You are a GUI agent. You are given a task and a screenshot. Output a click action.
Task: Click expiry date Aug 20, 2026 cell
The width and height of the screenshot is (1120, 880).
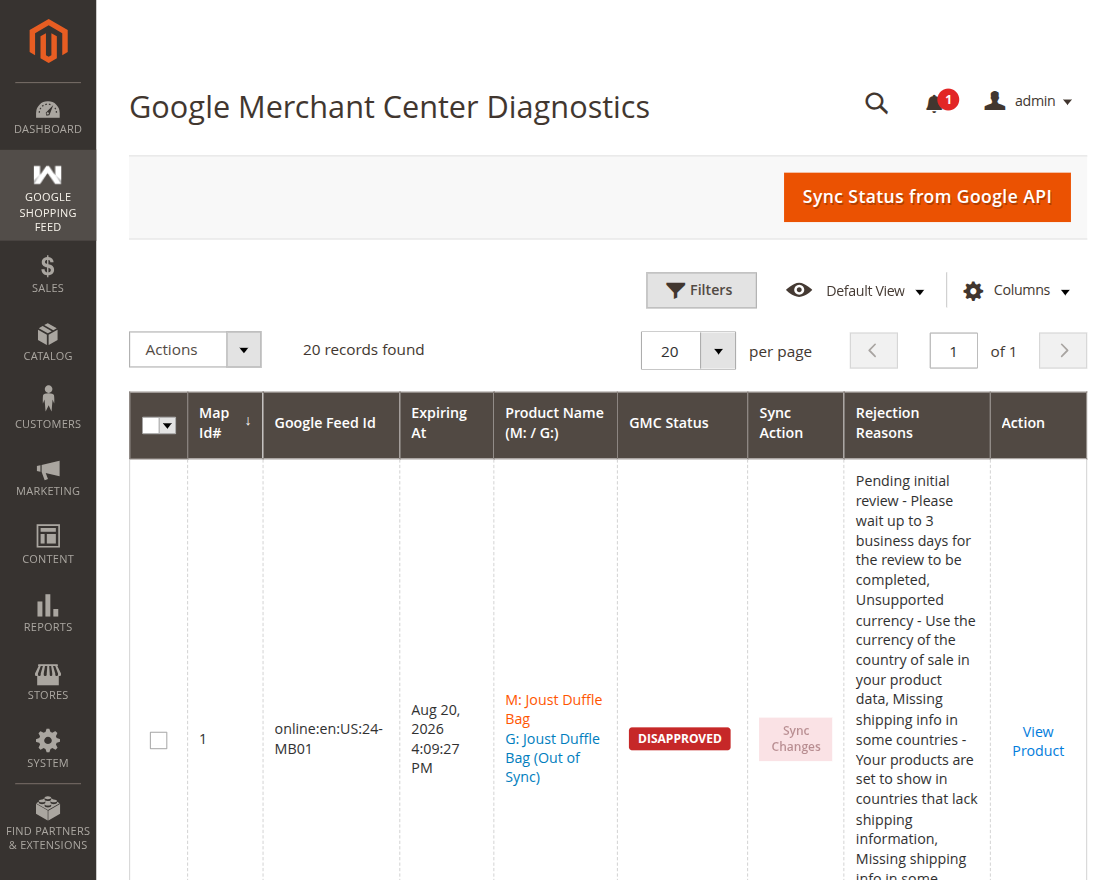pyautogui.click(x=436, y=739)
